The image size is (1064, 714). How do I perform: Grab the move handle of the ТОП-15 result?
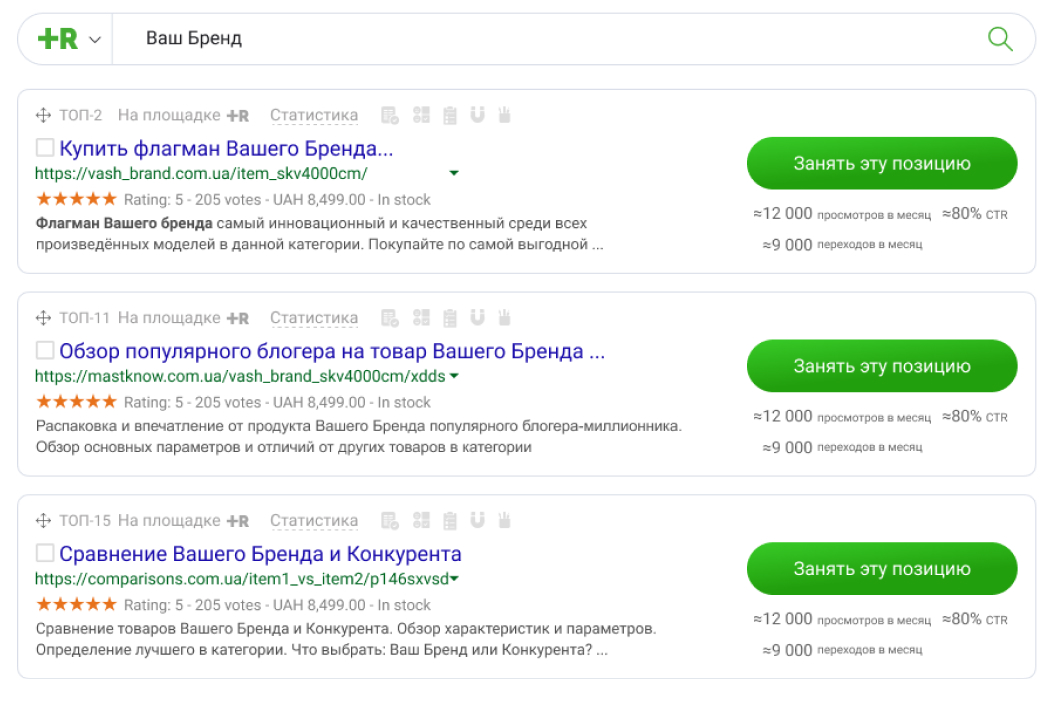point(43,521)
